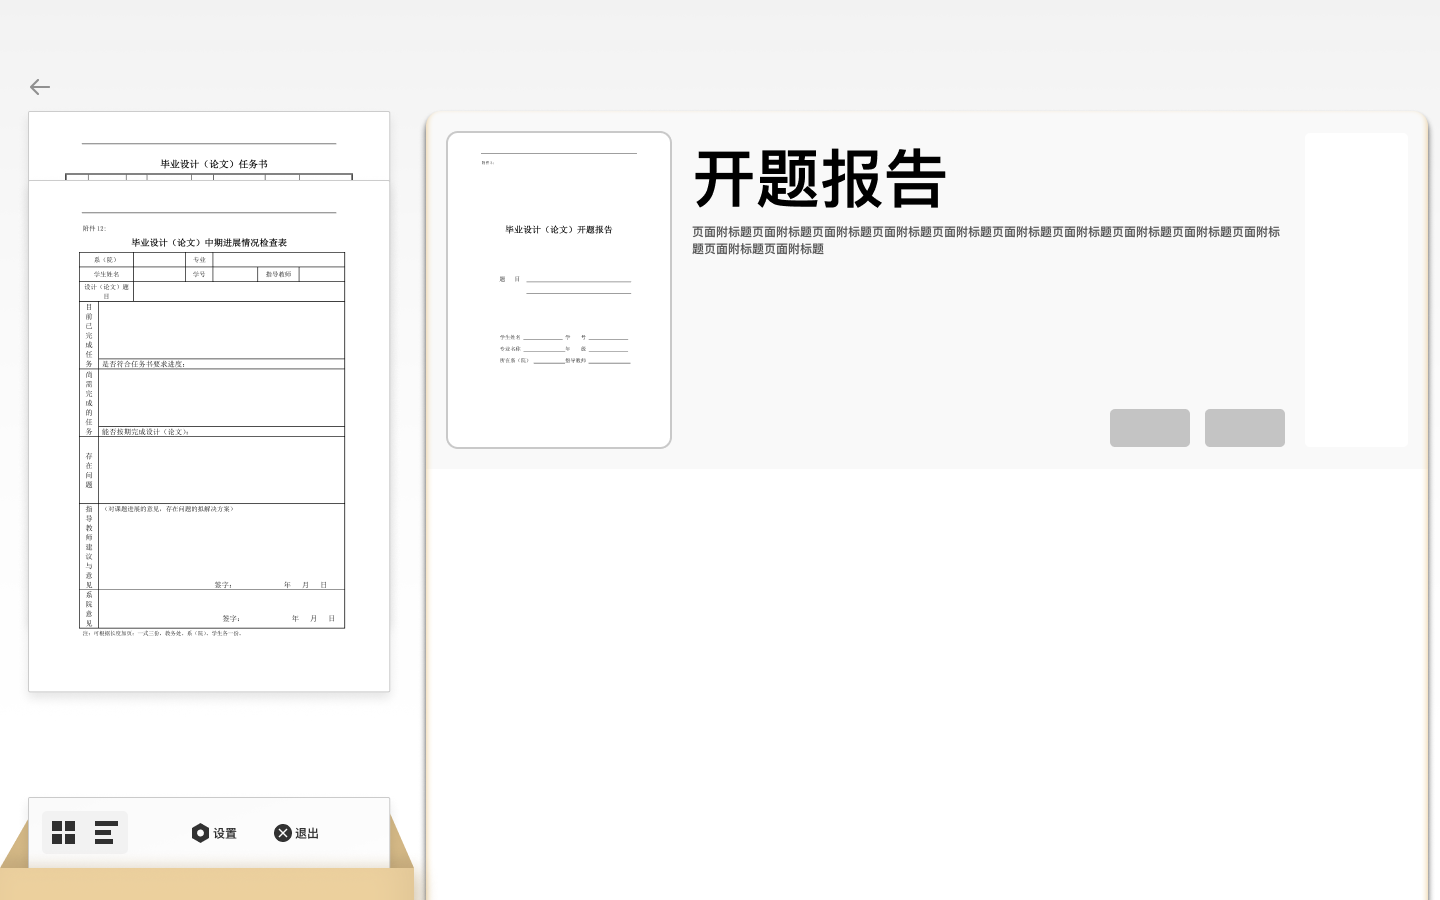This screenshot has height=900, width=1440.
Task: Click the 存在问题 row label
Action: point(89,470)
